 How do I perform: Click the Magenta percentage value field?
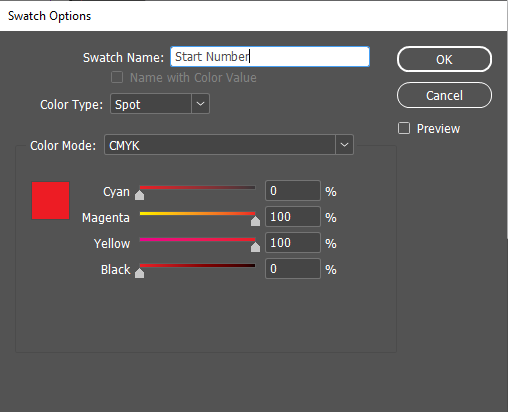tap(293, 217)
